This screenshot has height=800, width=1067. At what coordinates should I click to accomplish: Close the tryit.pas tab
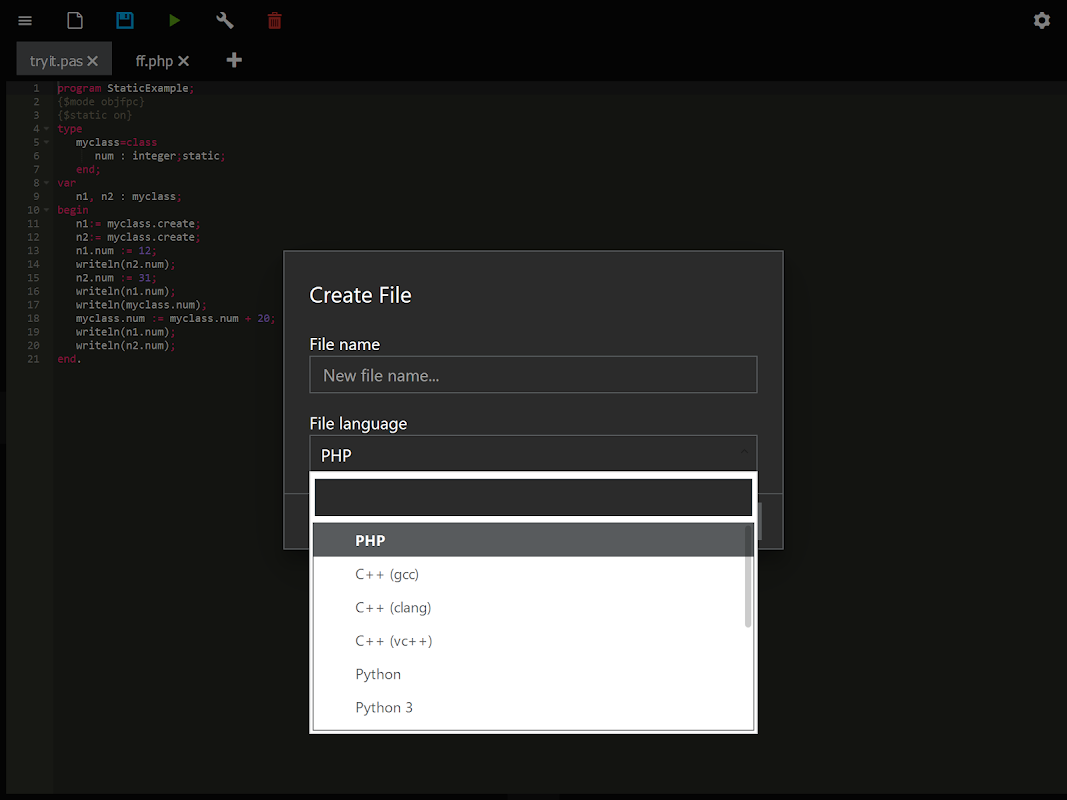(x=93, y=61)
